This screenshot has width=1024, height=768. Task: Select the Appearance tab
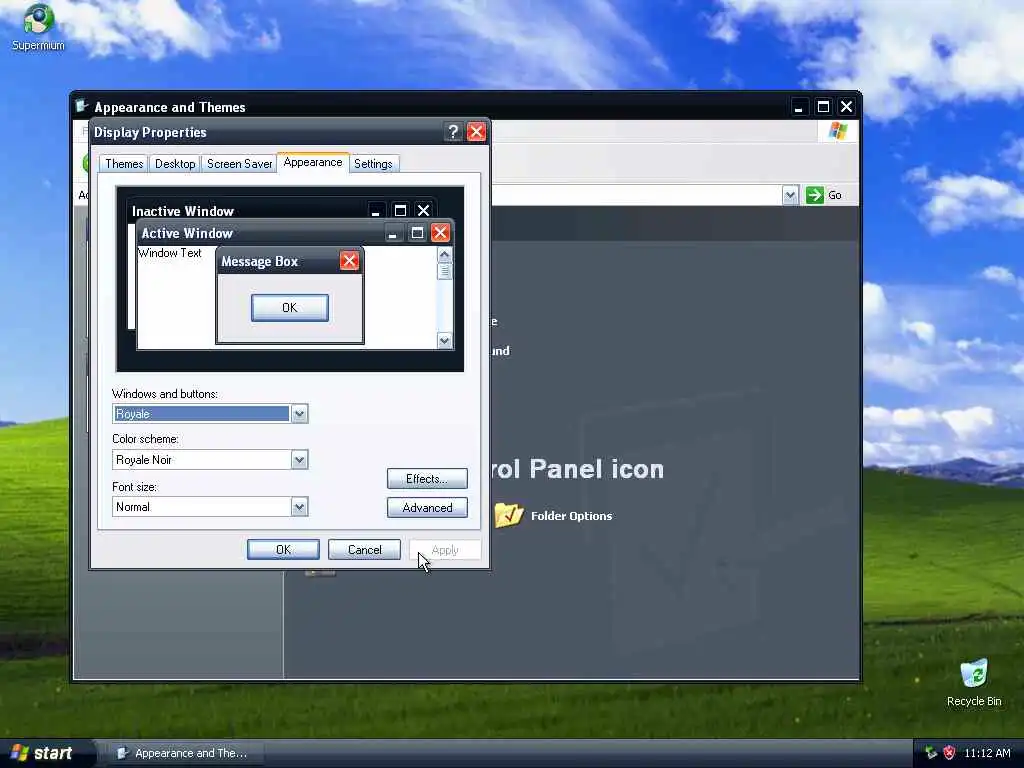click(x=313, y=163)
